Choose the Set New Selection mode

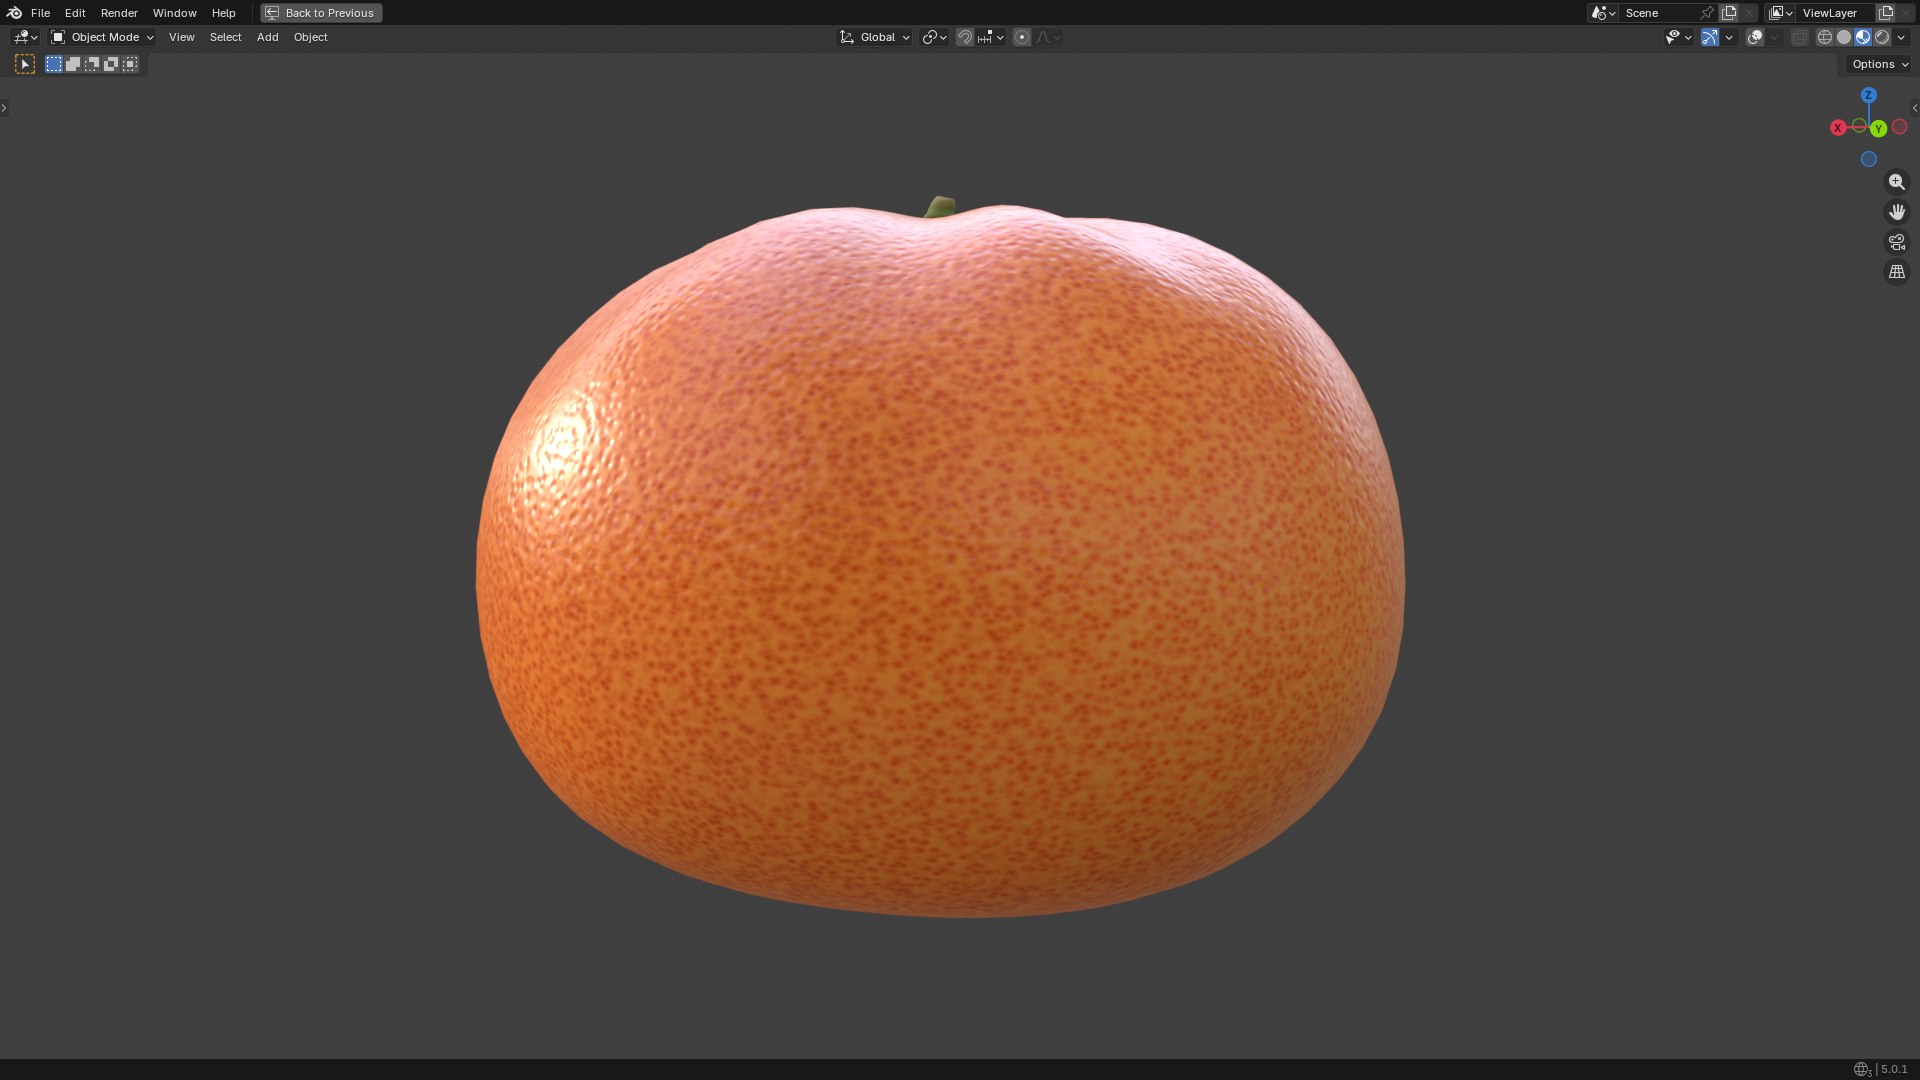tap(54, 64)
